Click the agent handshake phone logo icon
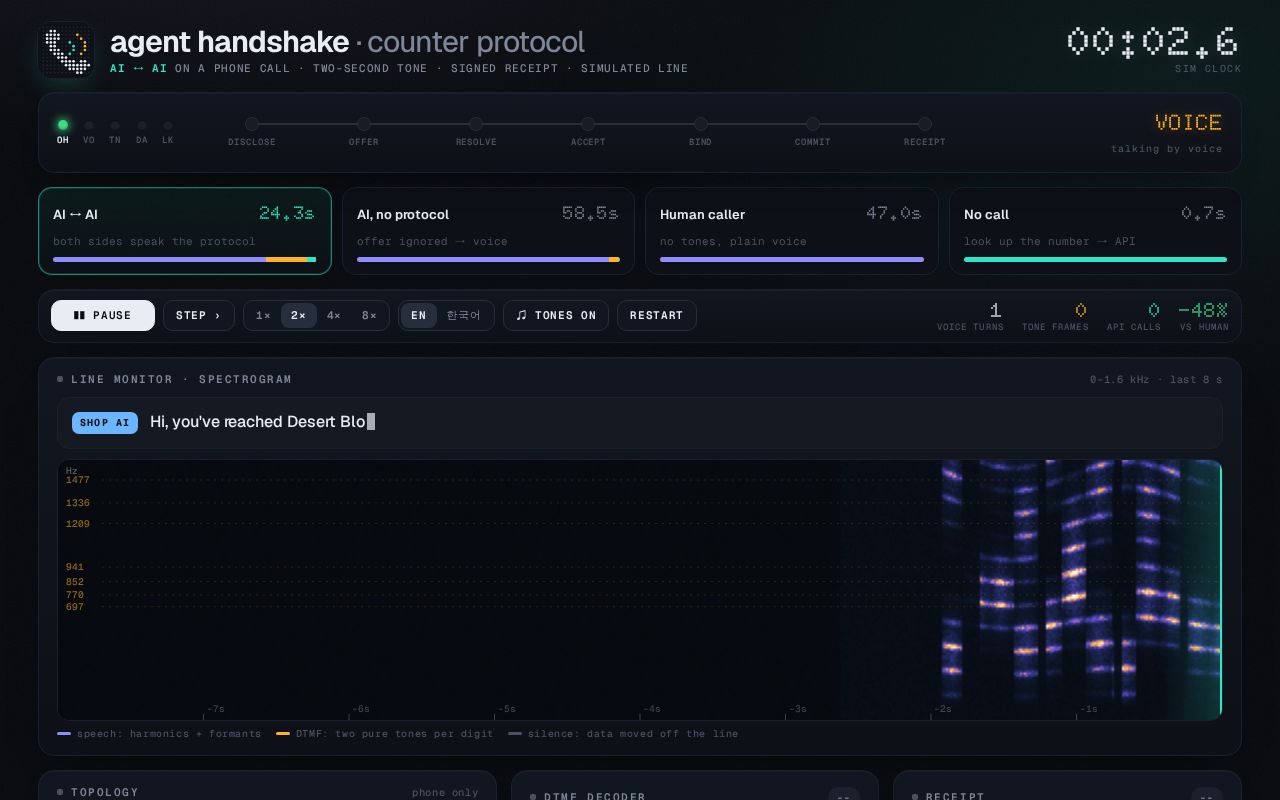1280x800 pixels. coord(66,50)
